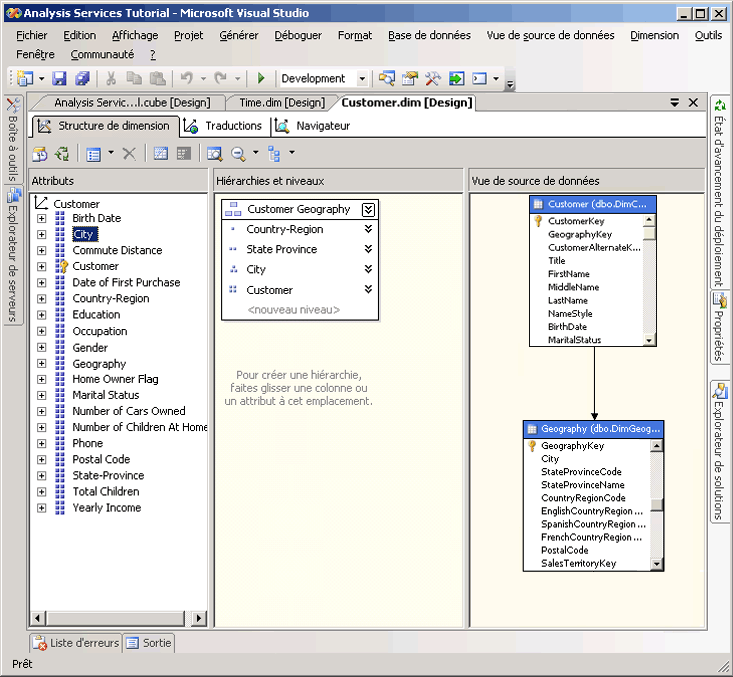Click the Redo arrow icon
Image resolution: width=733 pixels, height=677 pixels.
[220, 78]
